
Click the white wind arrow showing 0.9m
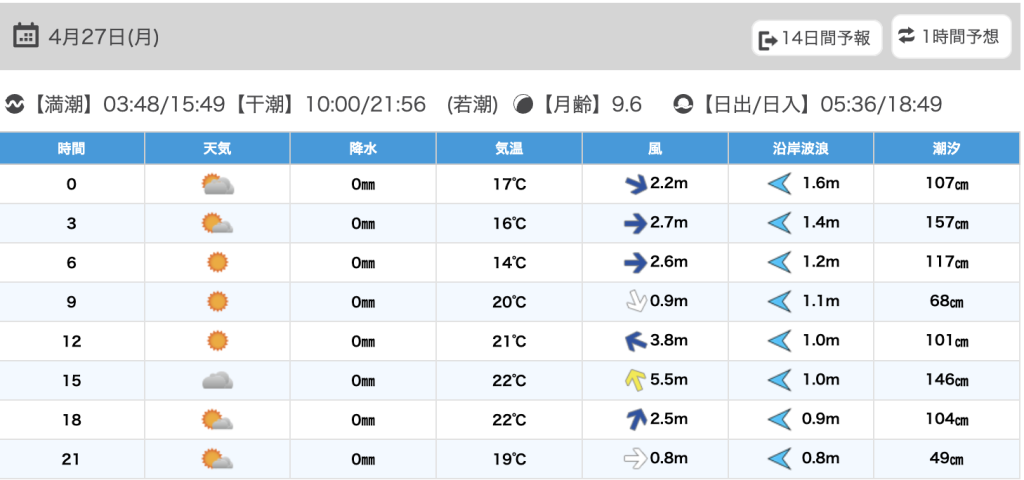(633, 301)
